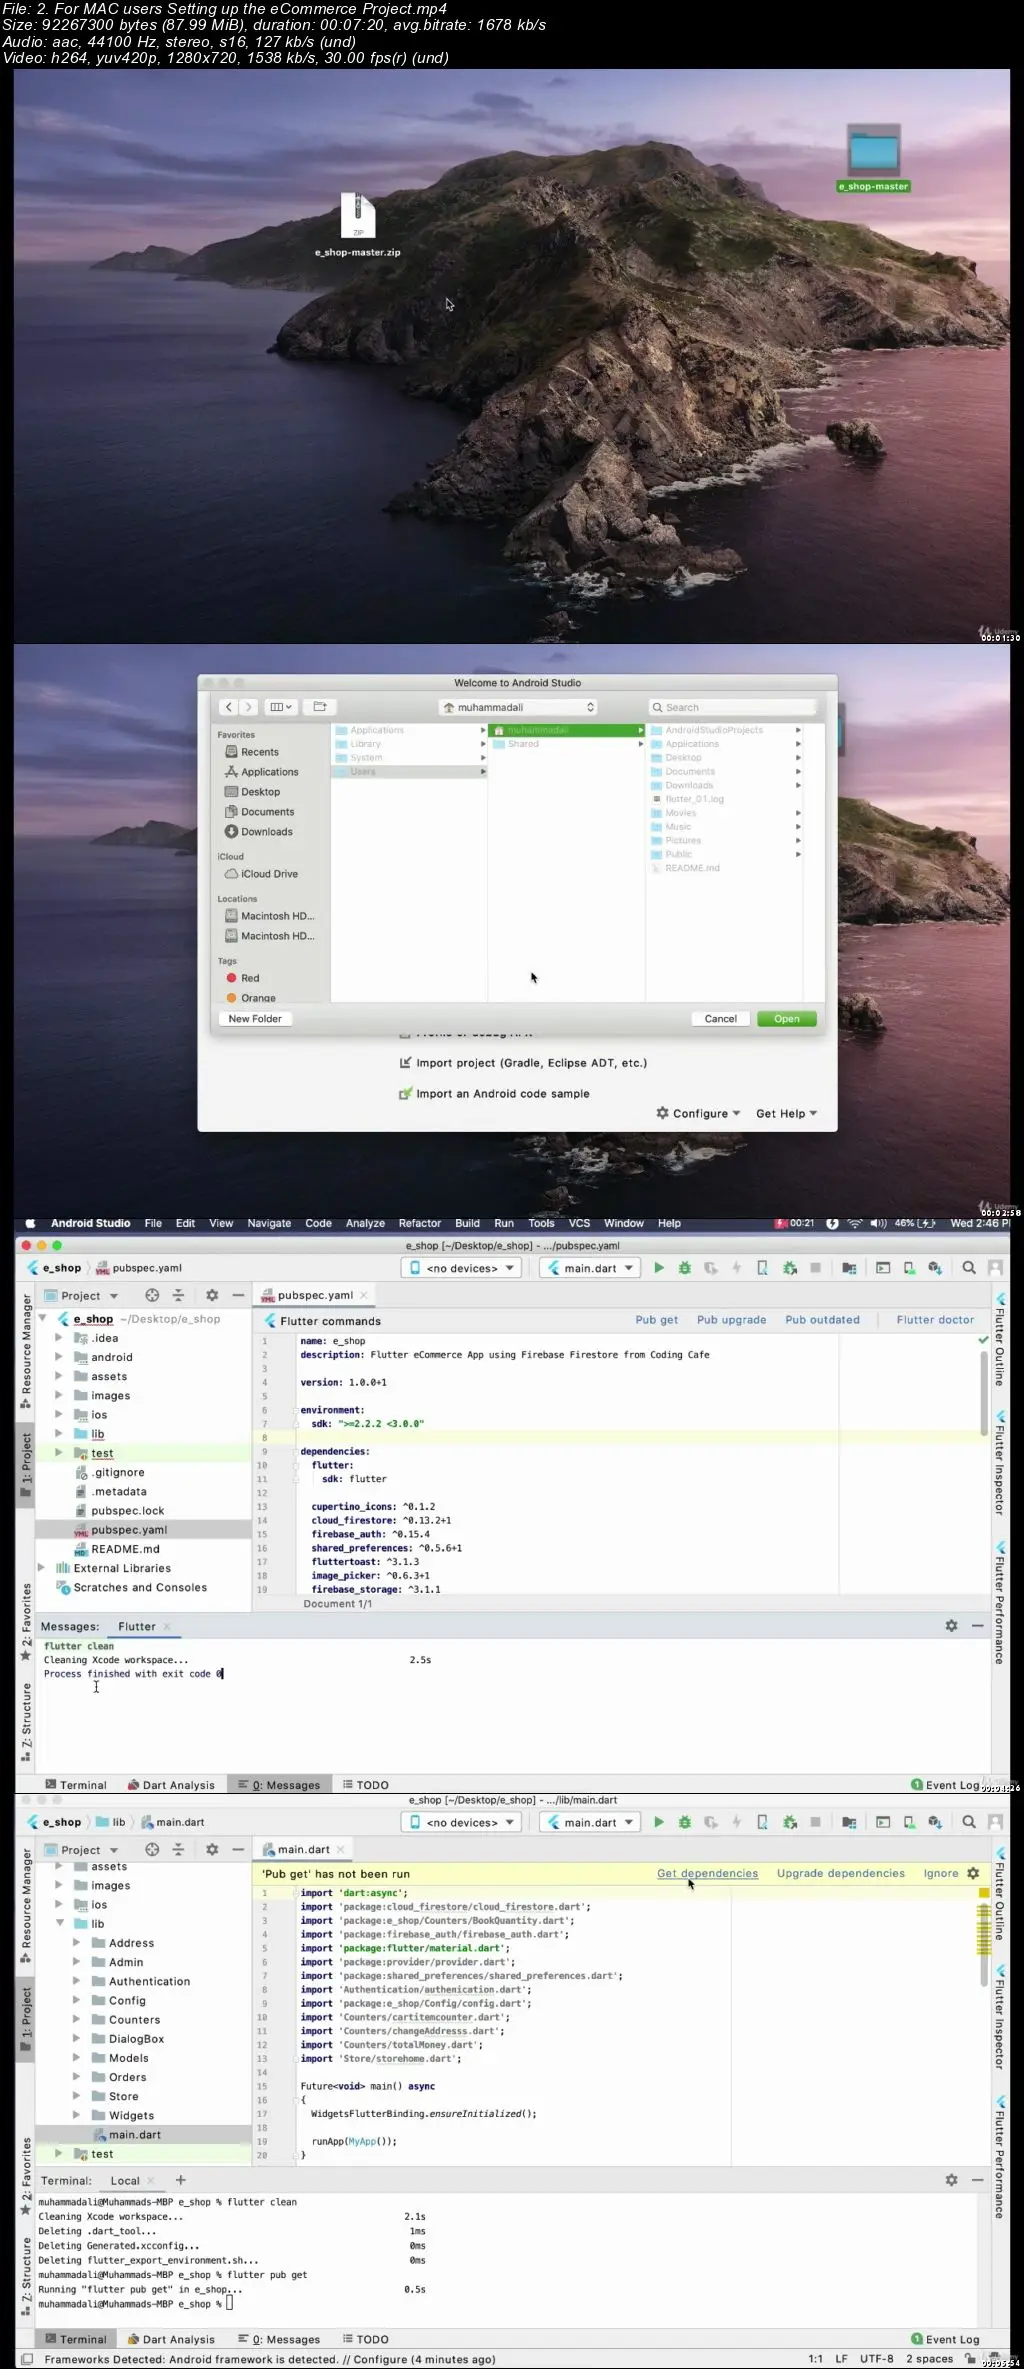Click the forward arrow in the file dialog
Screen dimensions: 1024x2369
[249, 707]
